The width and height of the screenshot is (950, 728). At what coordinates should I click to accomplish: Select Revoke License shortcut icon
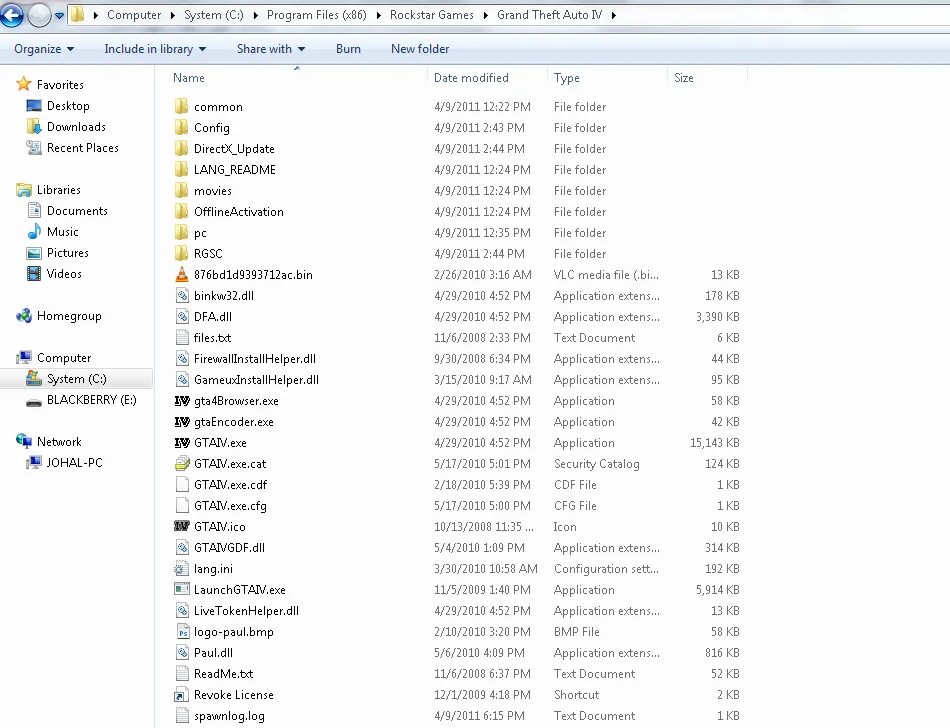click(x=182, y=695)
